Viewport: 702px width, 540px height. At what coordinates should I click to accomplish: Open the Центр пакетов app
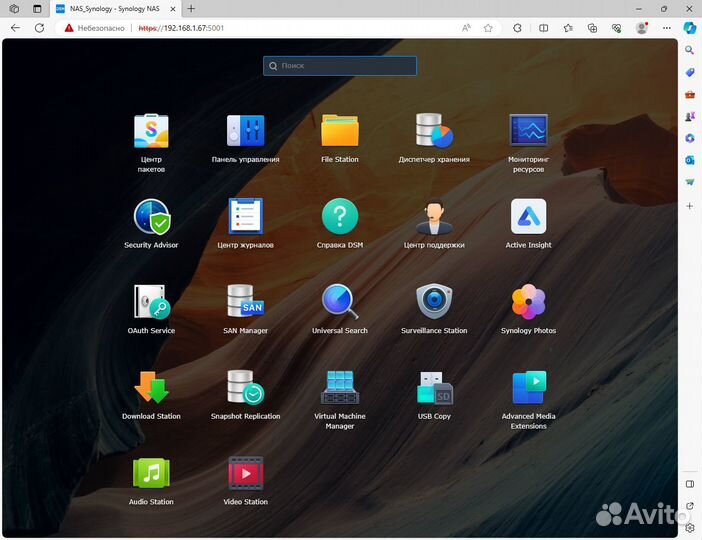click(151, 131)
